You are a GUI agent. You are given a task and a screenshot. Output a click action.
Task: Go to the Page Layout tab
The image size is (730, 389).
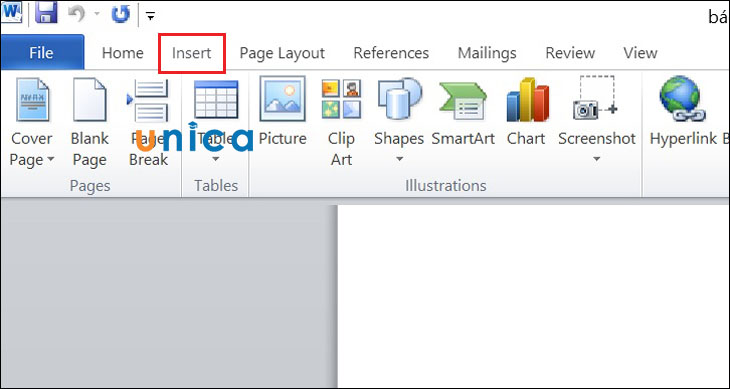pos(282,53)
